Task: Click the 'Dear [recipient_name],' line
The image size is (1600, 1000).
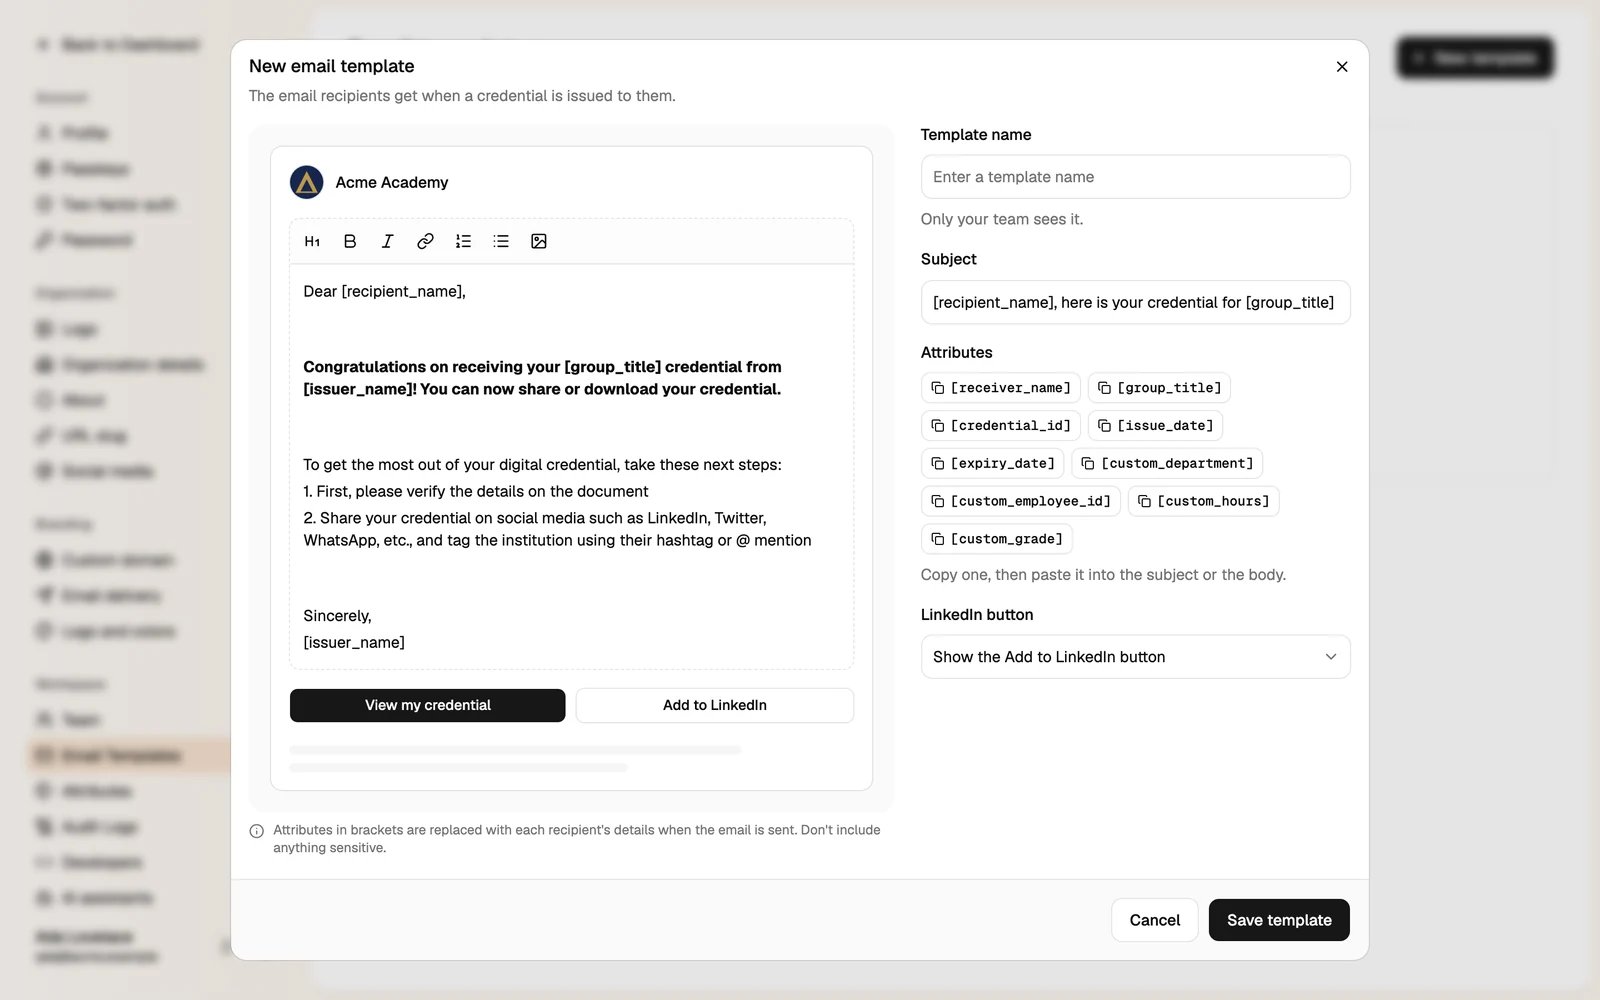Action: point(384,291)
